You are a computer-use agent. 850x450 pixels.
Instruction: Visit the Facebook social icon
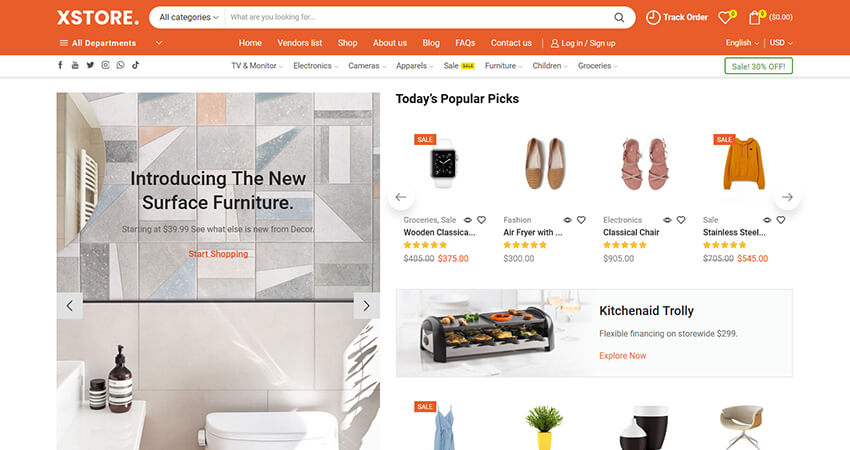pyautogui.click(x=60, y=65)
